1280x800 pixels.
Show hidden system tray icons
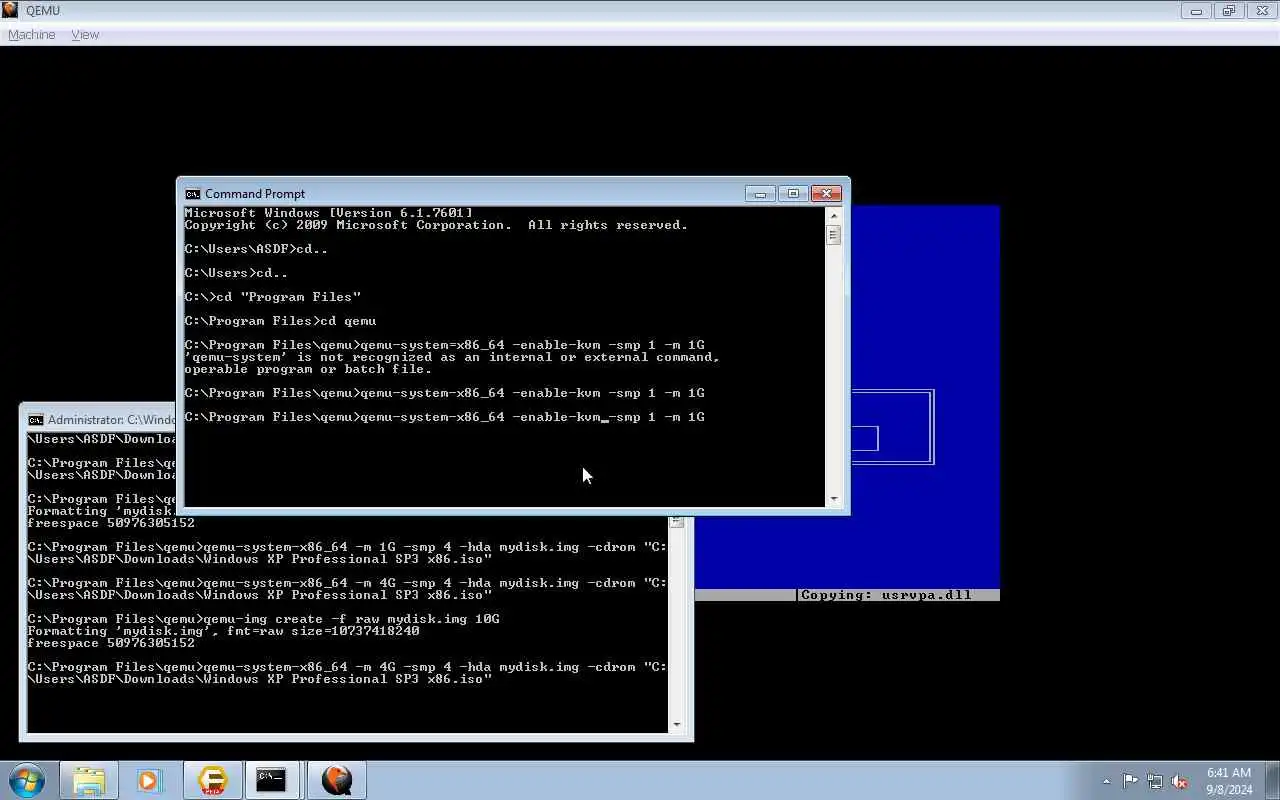1106,781
